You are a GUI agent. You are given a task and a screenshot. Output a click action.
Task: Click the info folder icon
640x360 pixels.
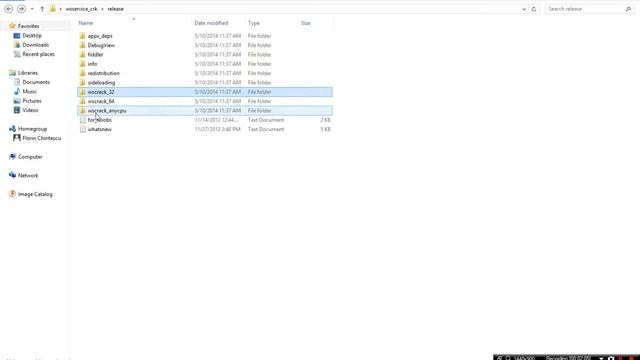[x=82, y=64]
